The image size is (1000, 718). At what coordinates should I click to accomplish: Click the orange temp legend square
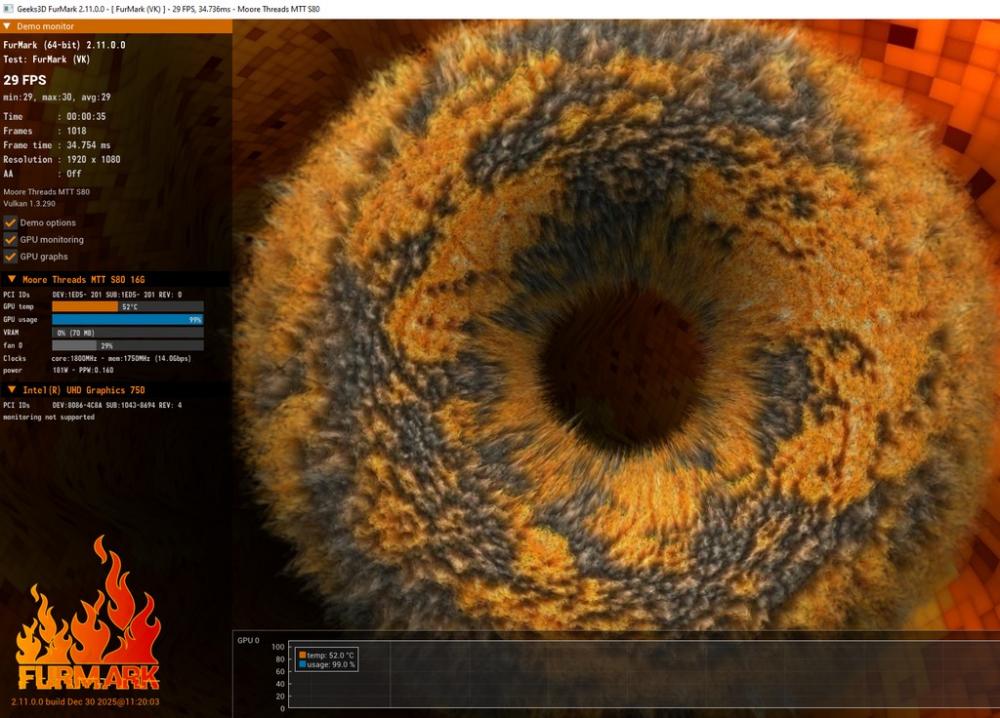click(303, 655)
